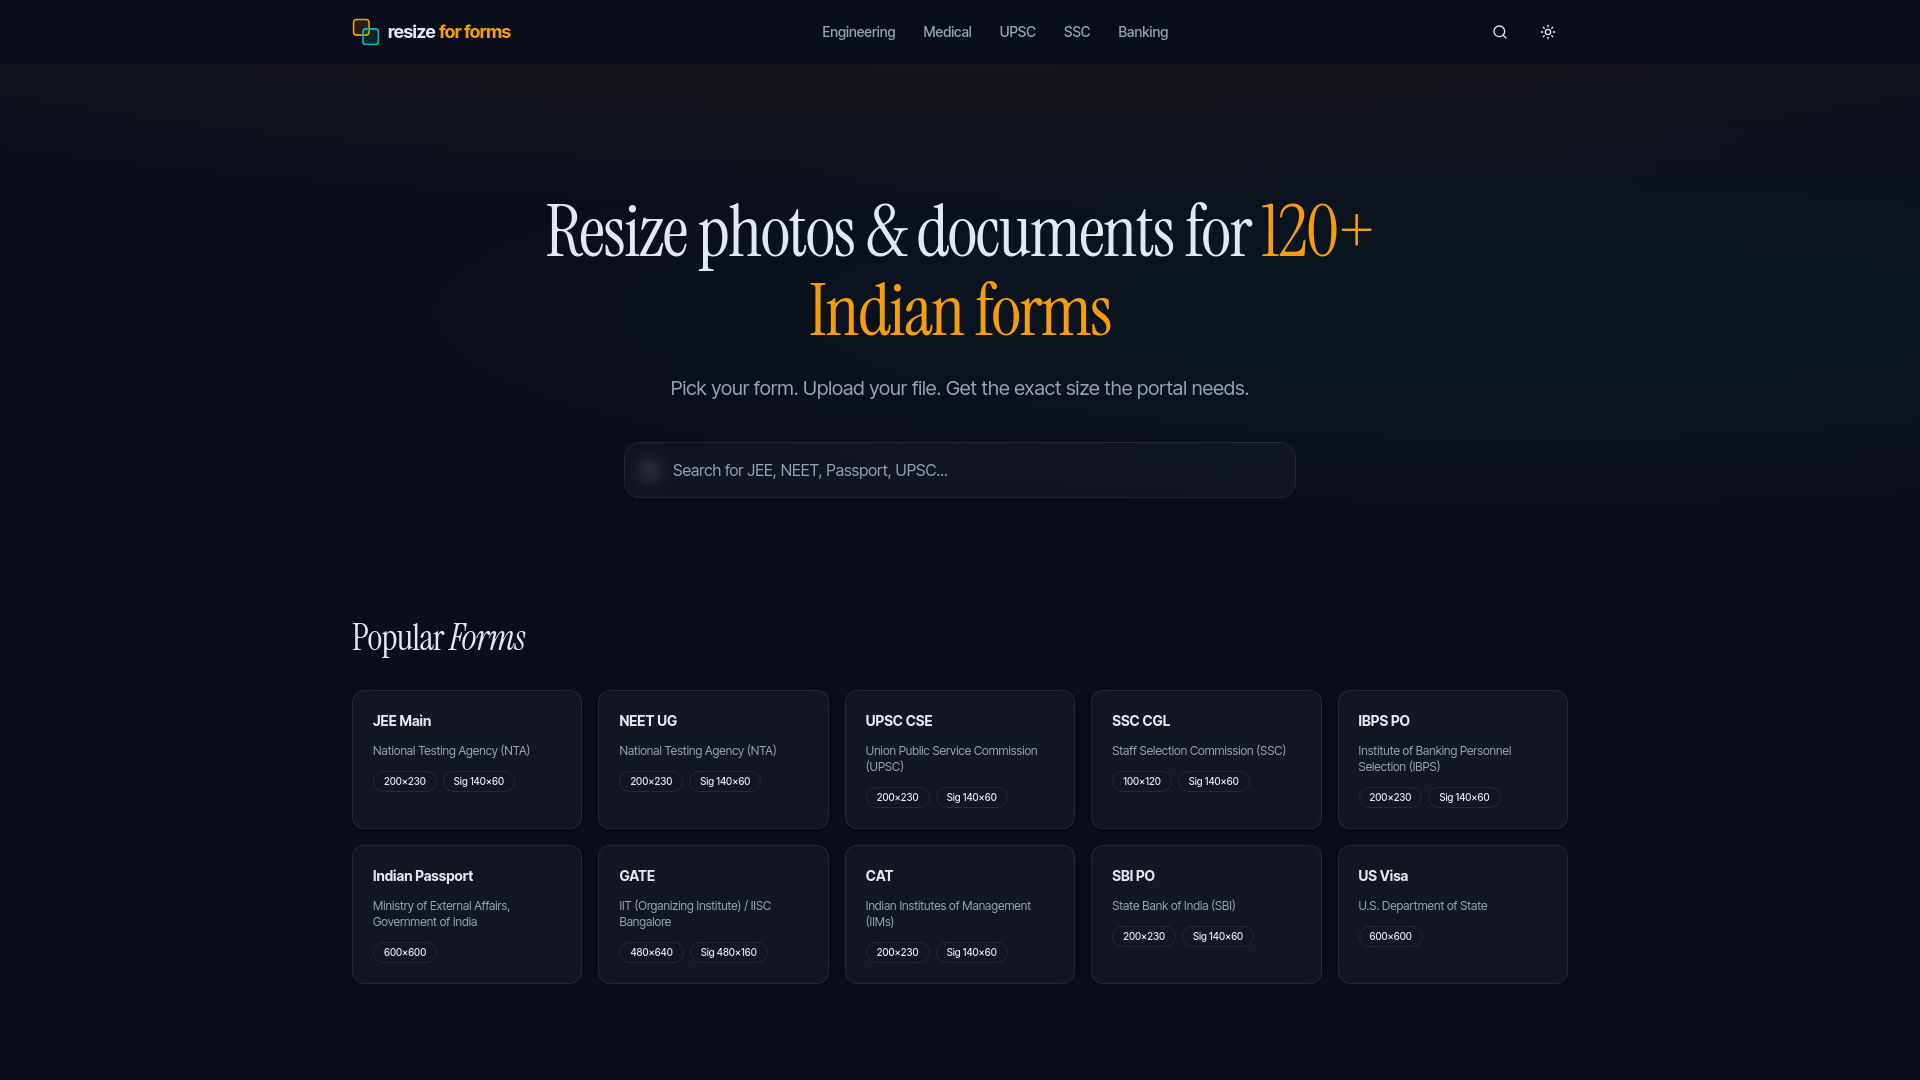
Task: Click Staff Selection Commission (SSC) text
Action: pyautogui.click(x=1199, y=751)
